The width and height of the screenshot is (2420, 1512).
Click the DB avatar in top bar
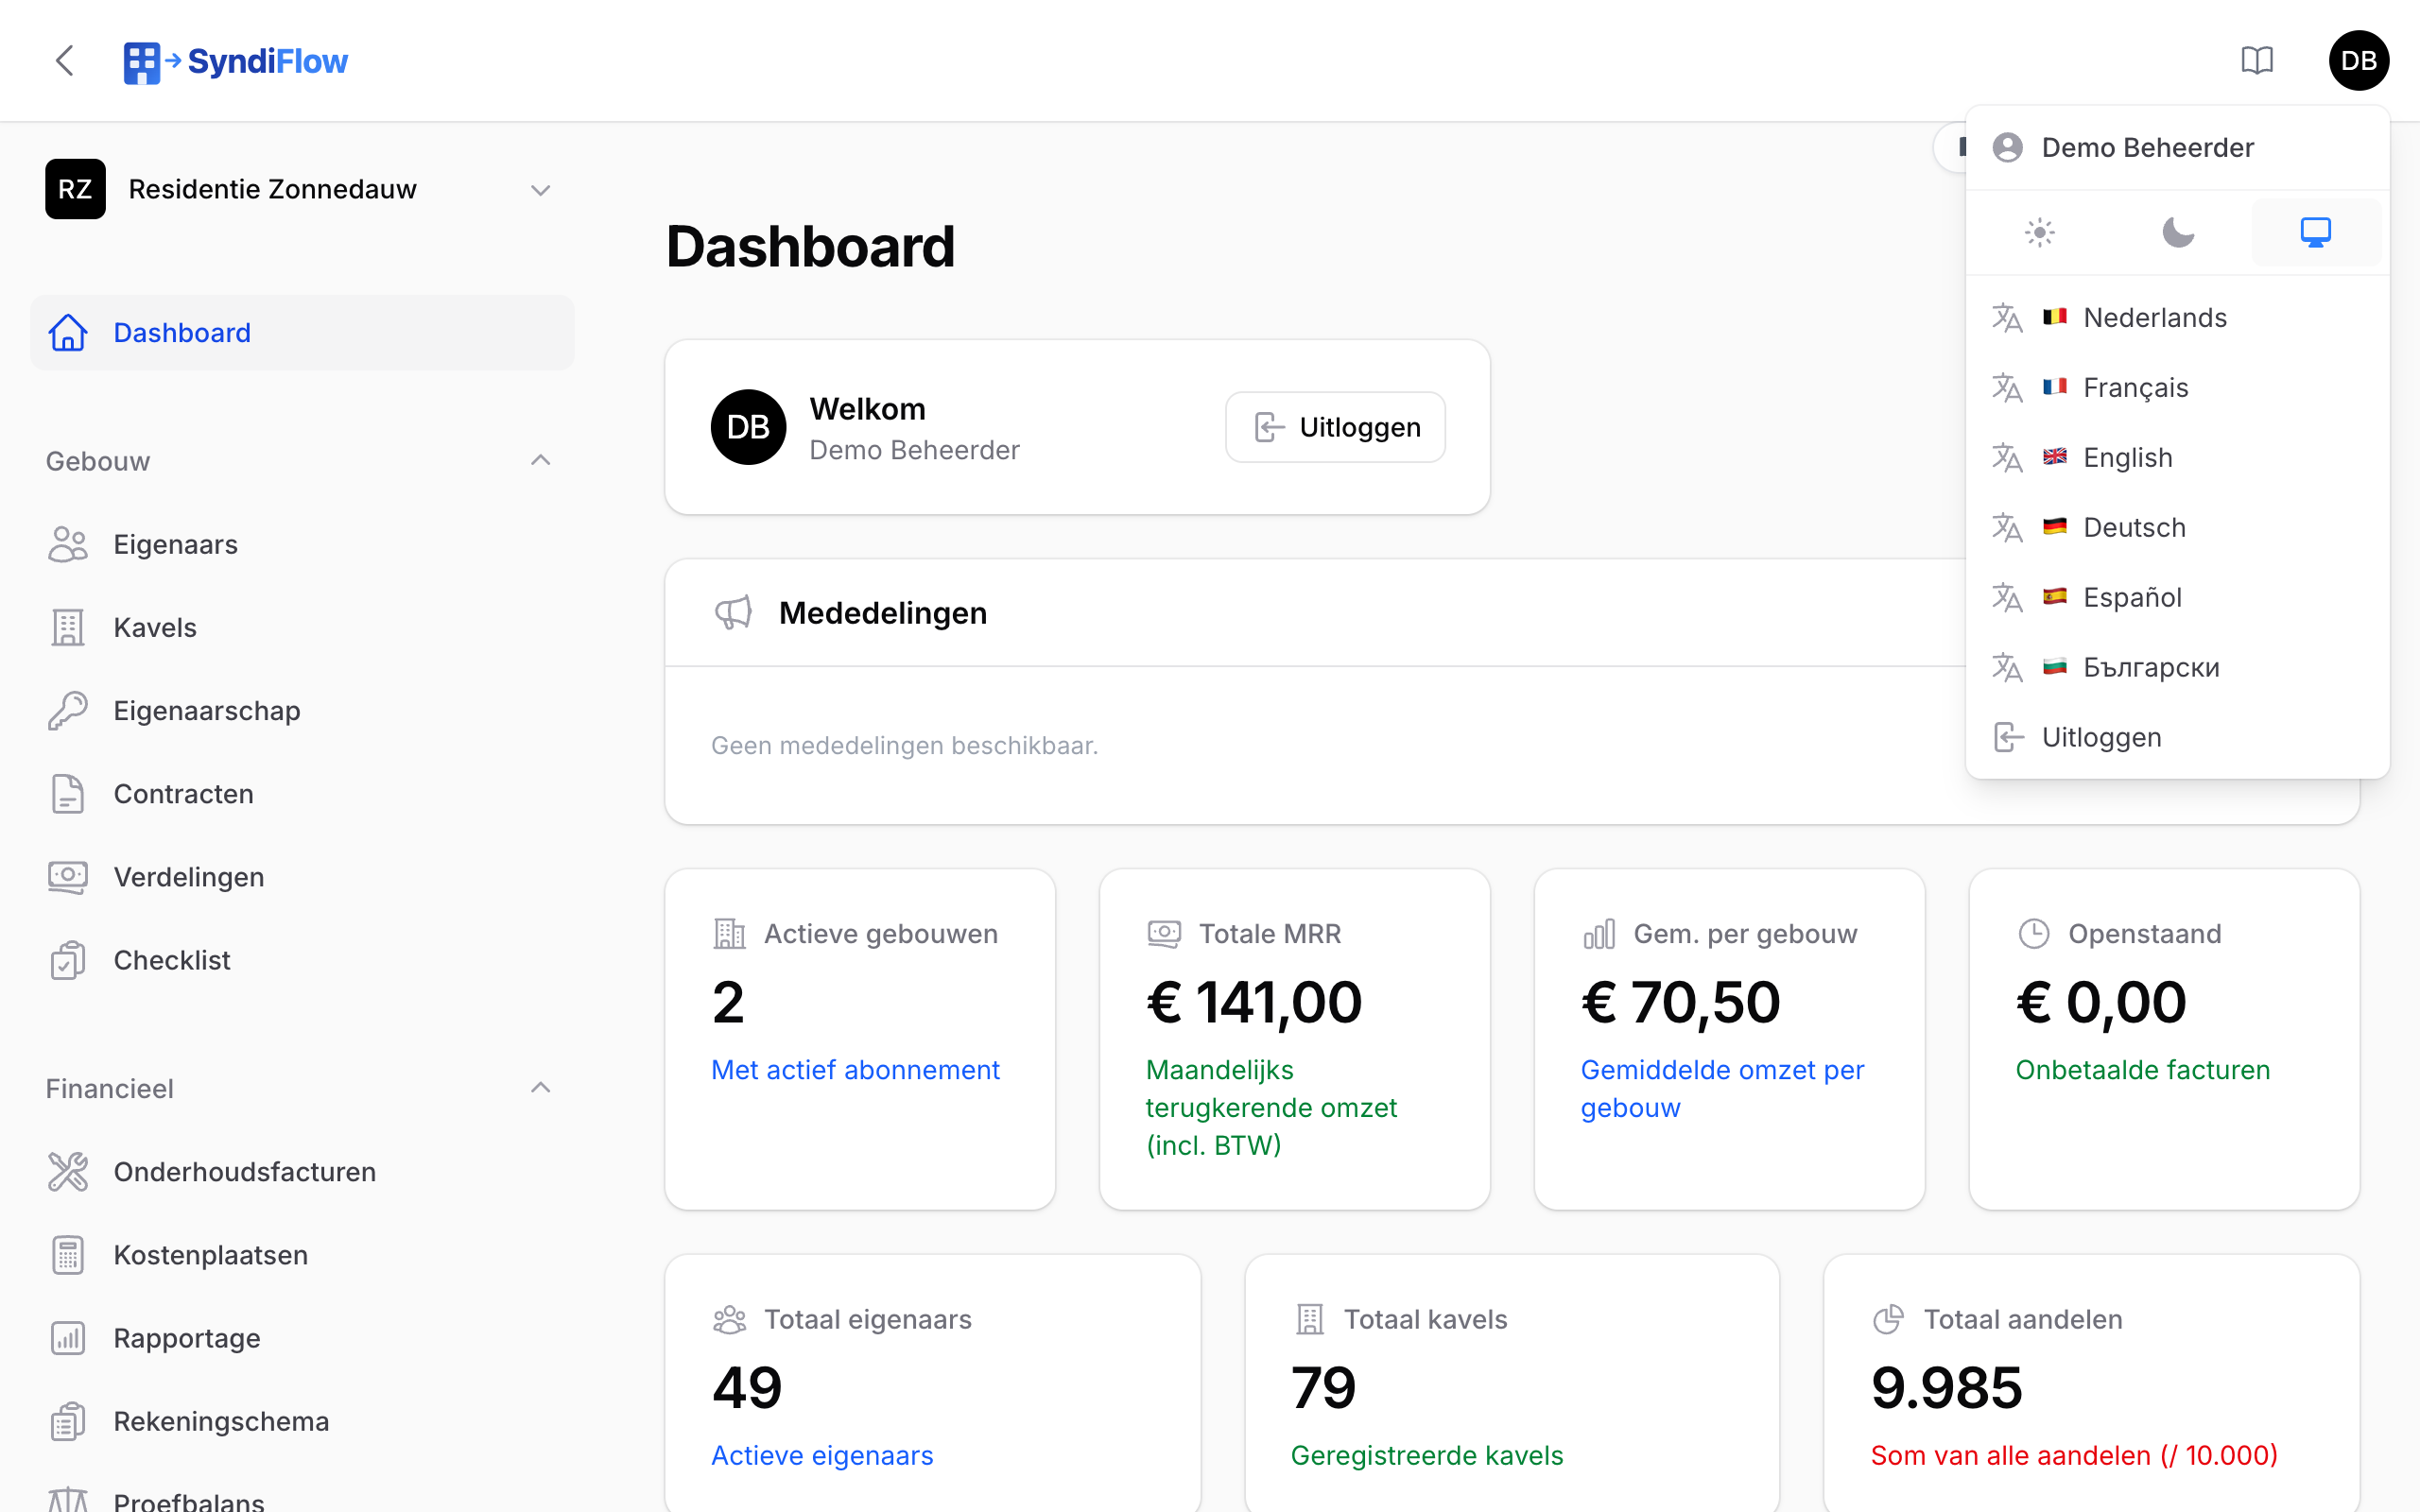pyautogui.click(x=2359, y=61)
